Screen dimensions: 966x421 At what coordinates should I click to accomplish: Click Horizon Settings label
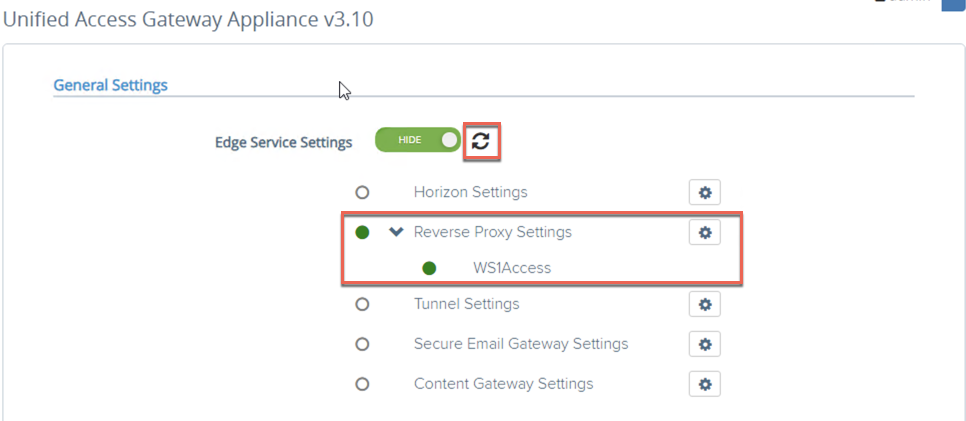tap(471, 192)
